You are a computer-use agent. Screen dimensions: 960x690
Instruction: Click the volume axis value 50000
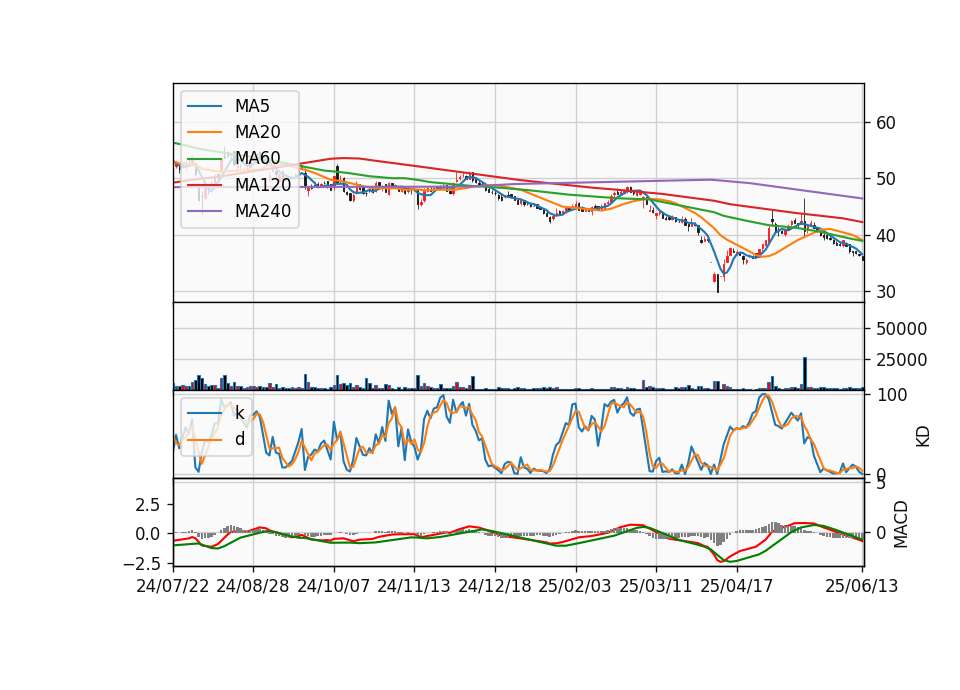click(x=901, y=329)
